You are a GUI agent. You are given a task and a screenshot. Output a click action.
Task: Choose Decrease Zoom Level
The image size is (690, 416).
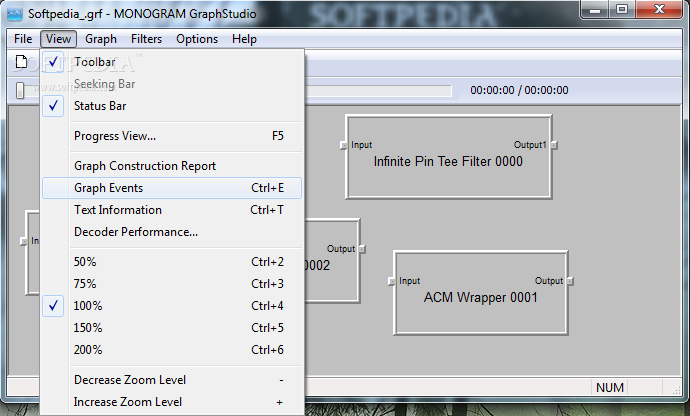[172, 380]
